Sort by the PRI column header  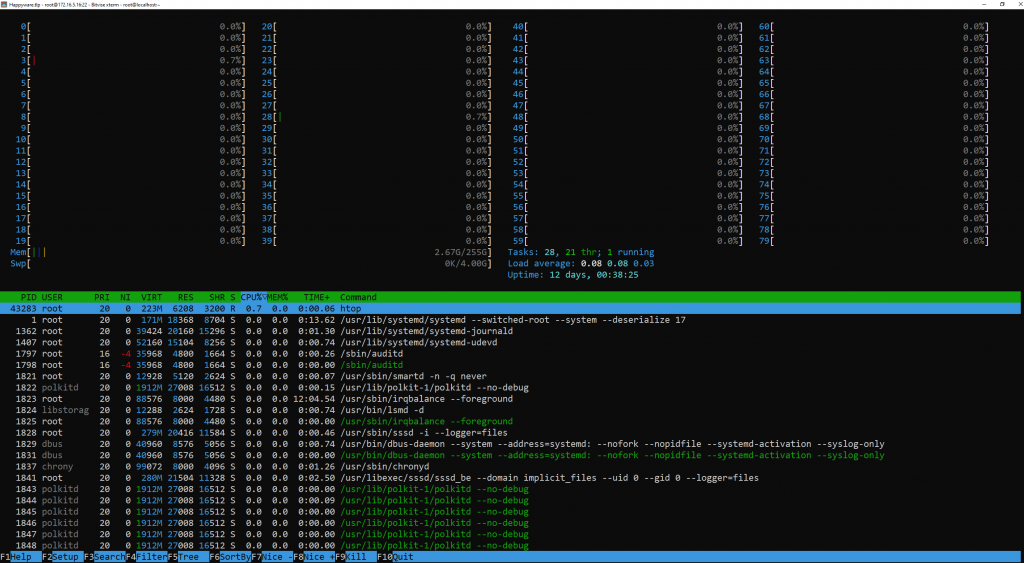click(102, 297)
